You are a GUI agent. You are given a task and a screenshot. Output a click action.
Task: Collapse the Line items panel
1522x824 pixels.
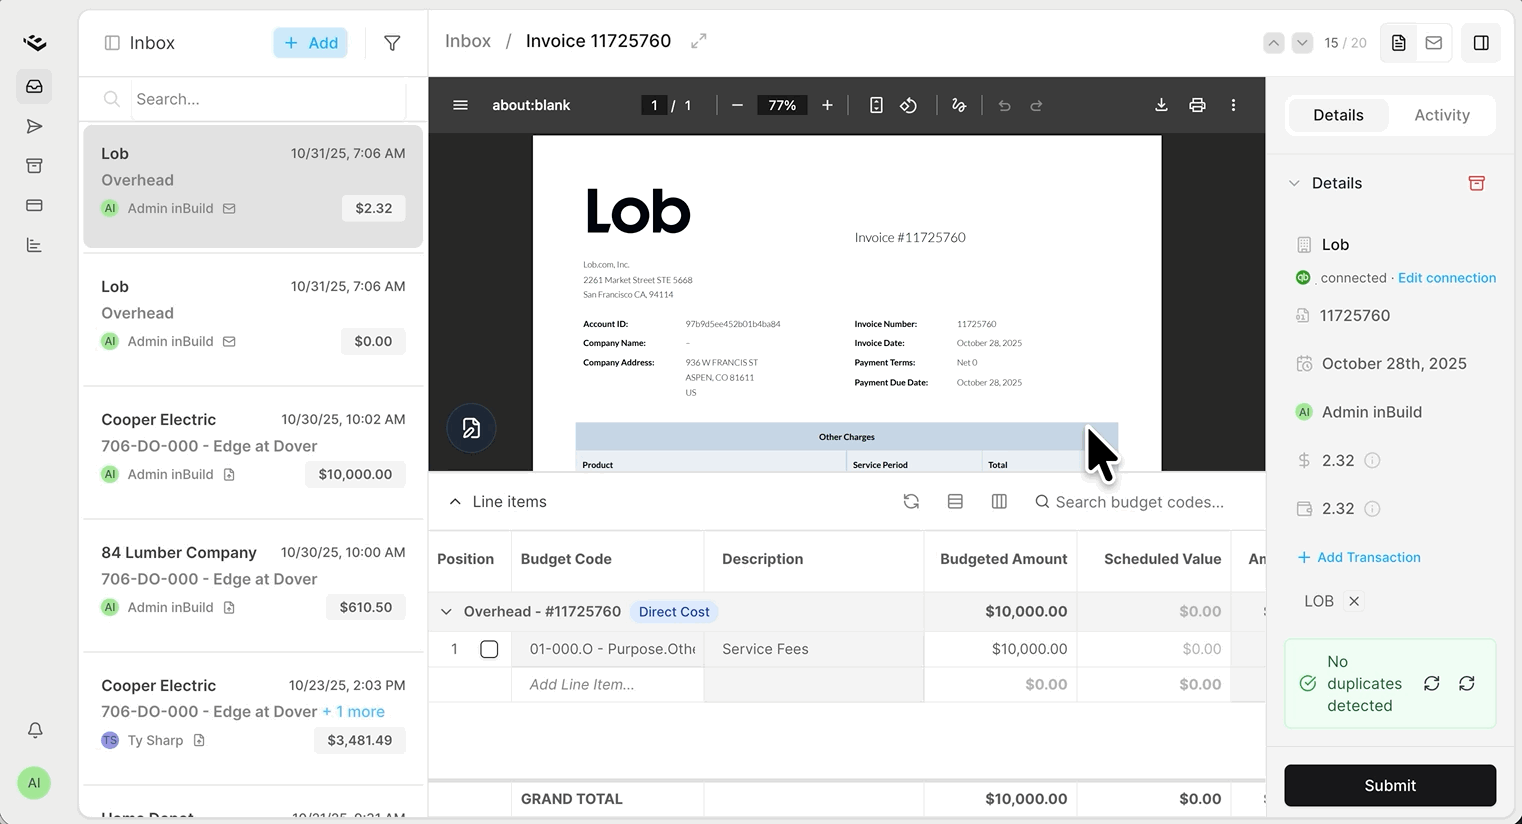click(455, 501)
